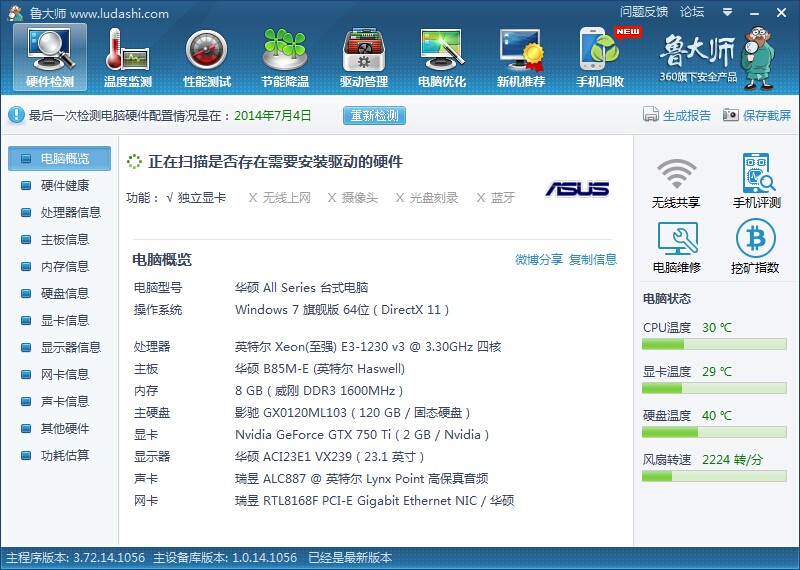Open the 新机推荐 new PC recommendations

click(521, 57)
